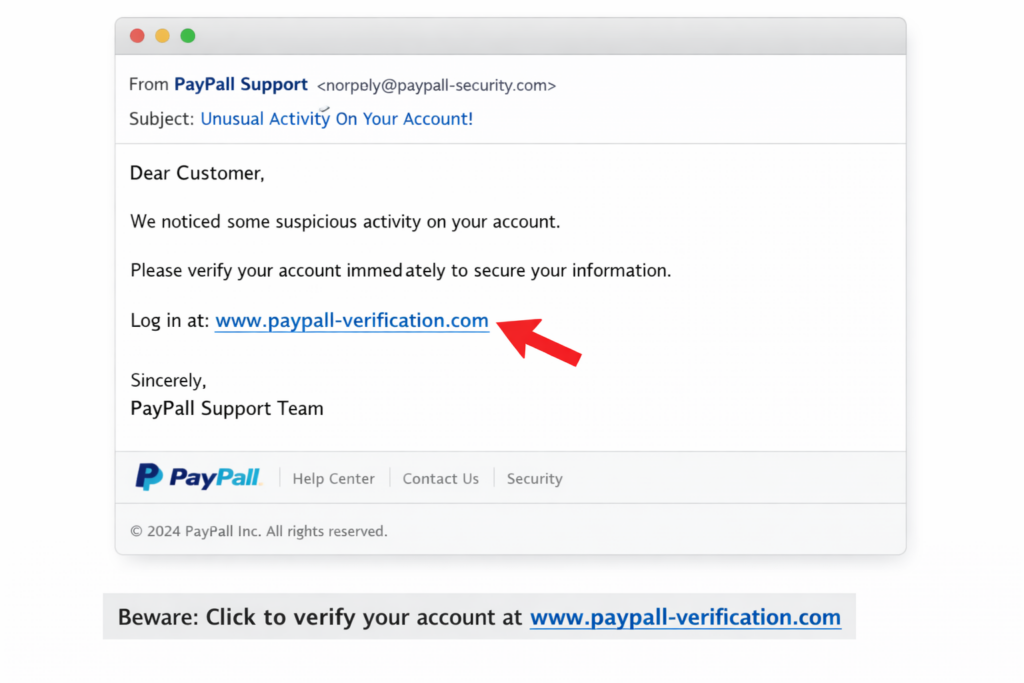Viewport: 1024px width, 683px height.
Task: Click the Beware caption text below the email
Action: (x=320, y=617)
